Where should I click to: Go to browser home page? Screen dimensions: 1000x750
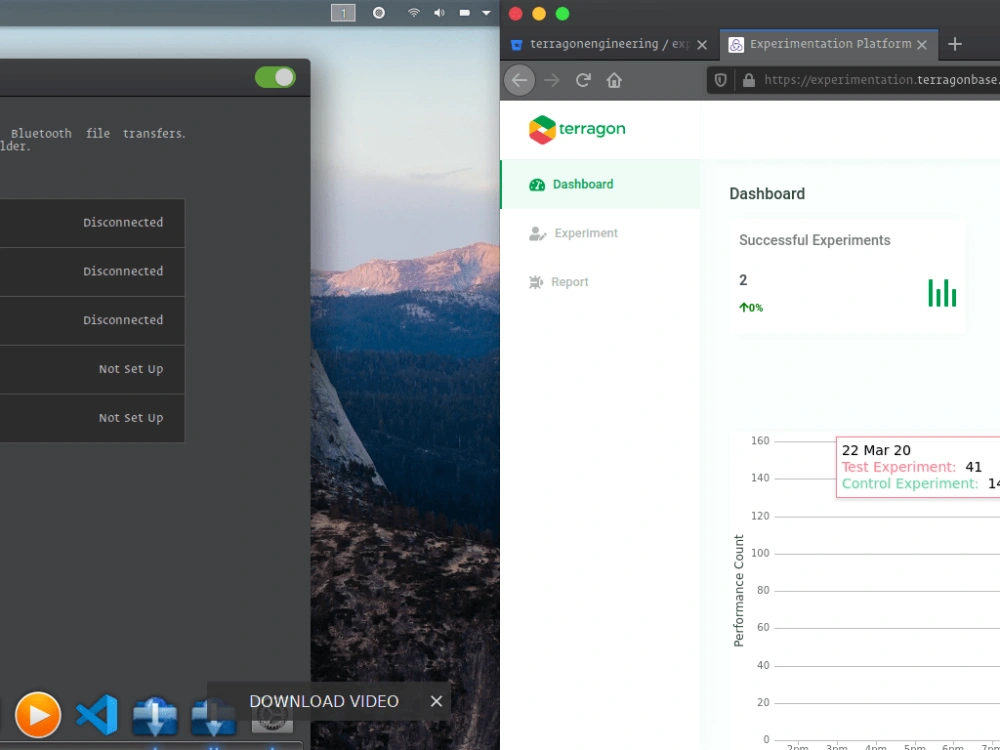pyautogui.click(x=614, y=80)
